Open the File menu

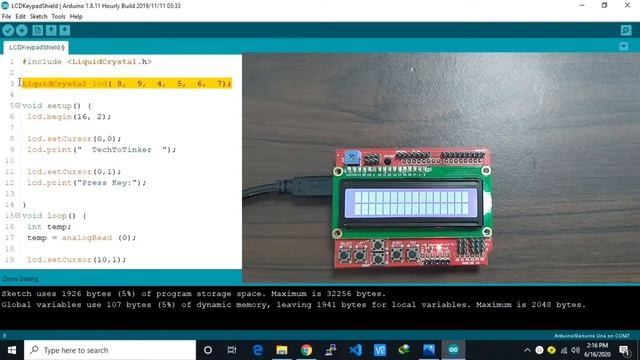pos(7,16)
